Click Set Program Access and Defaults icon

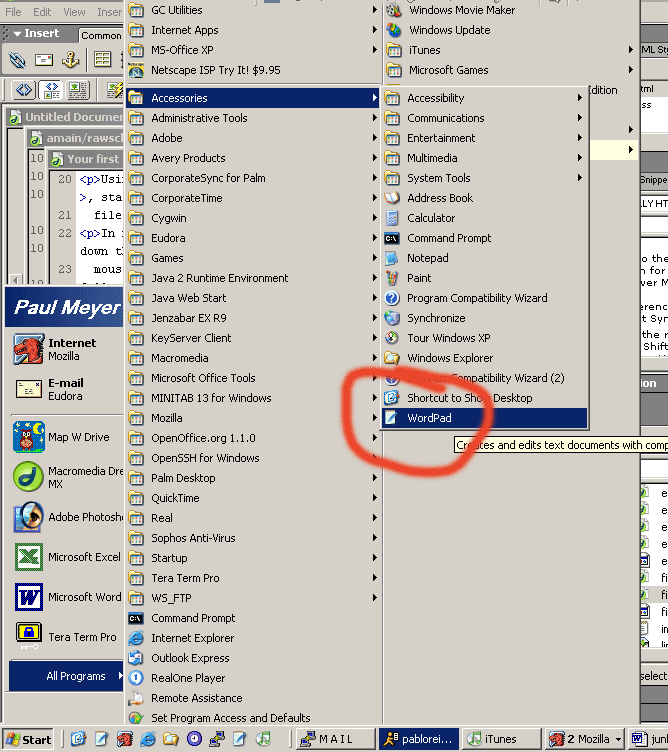click(x=136, y=718)
